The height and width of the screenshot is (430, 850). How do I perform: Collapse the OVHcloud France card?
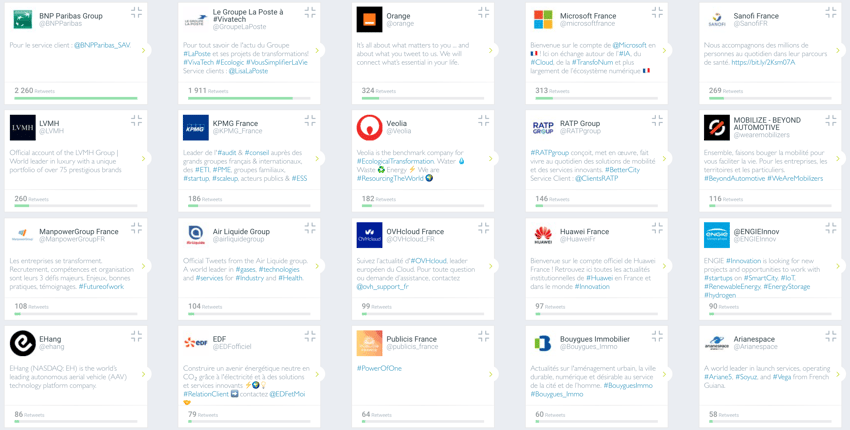(x=483, y=228)
